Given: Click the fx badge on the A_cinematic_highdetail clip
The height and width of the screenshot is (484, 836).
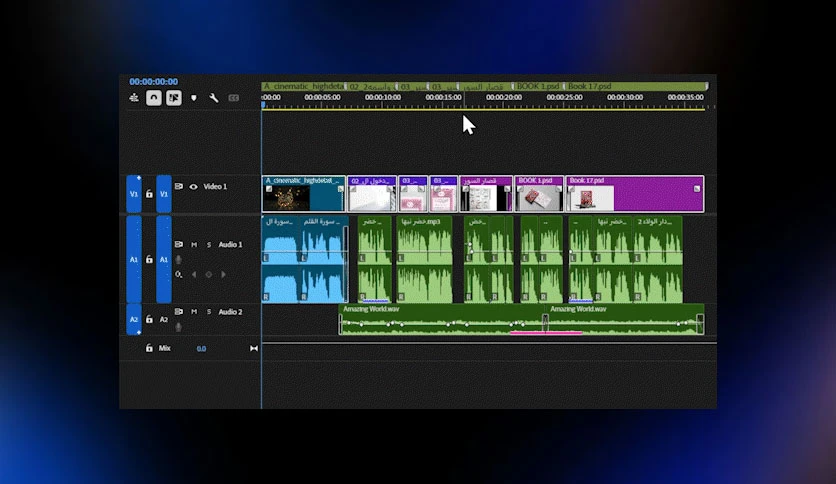Looking at the screenshot, I should point(269,189).
